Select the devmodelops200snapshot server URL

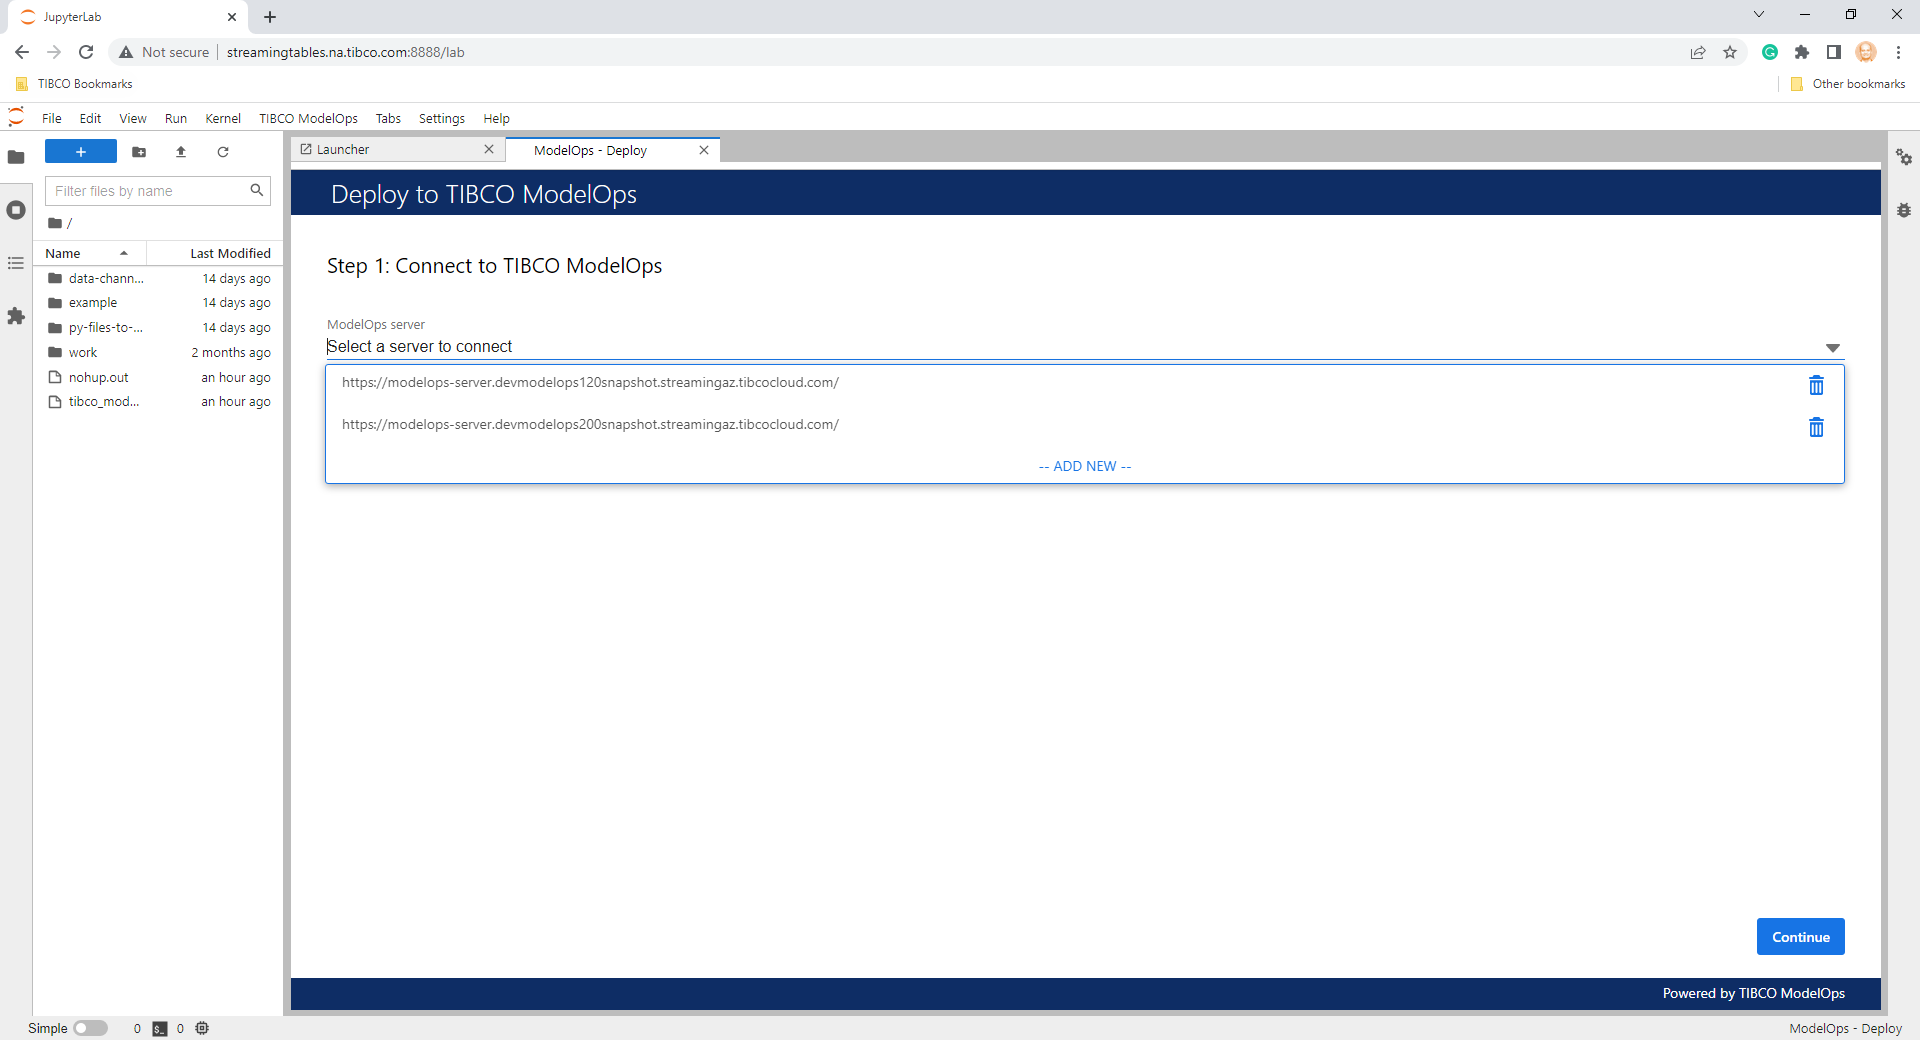tap(590, 424)
